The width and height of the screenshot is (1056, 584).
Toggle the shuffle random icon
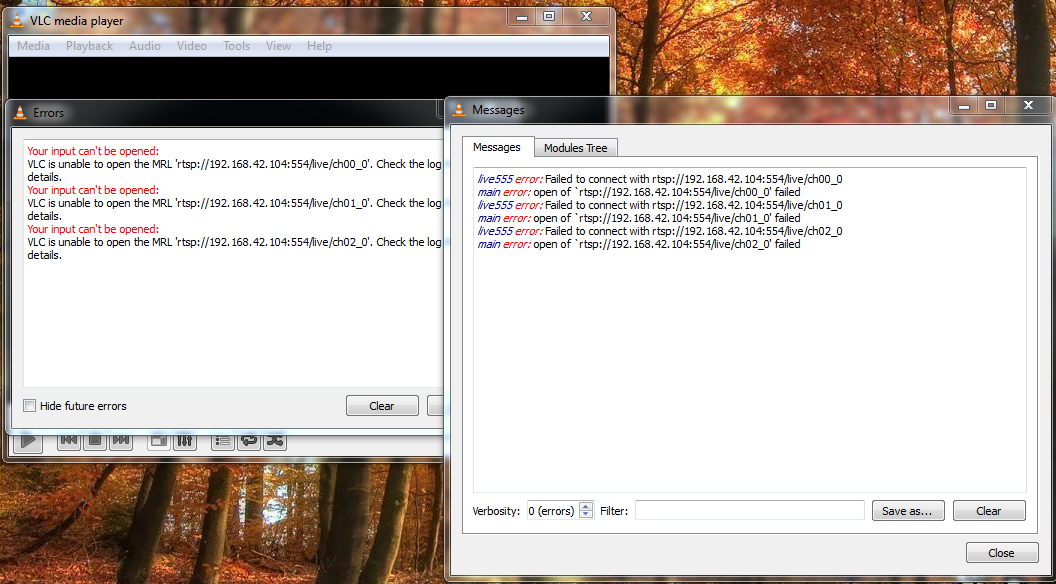[x=275, y=440]
